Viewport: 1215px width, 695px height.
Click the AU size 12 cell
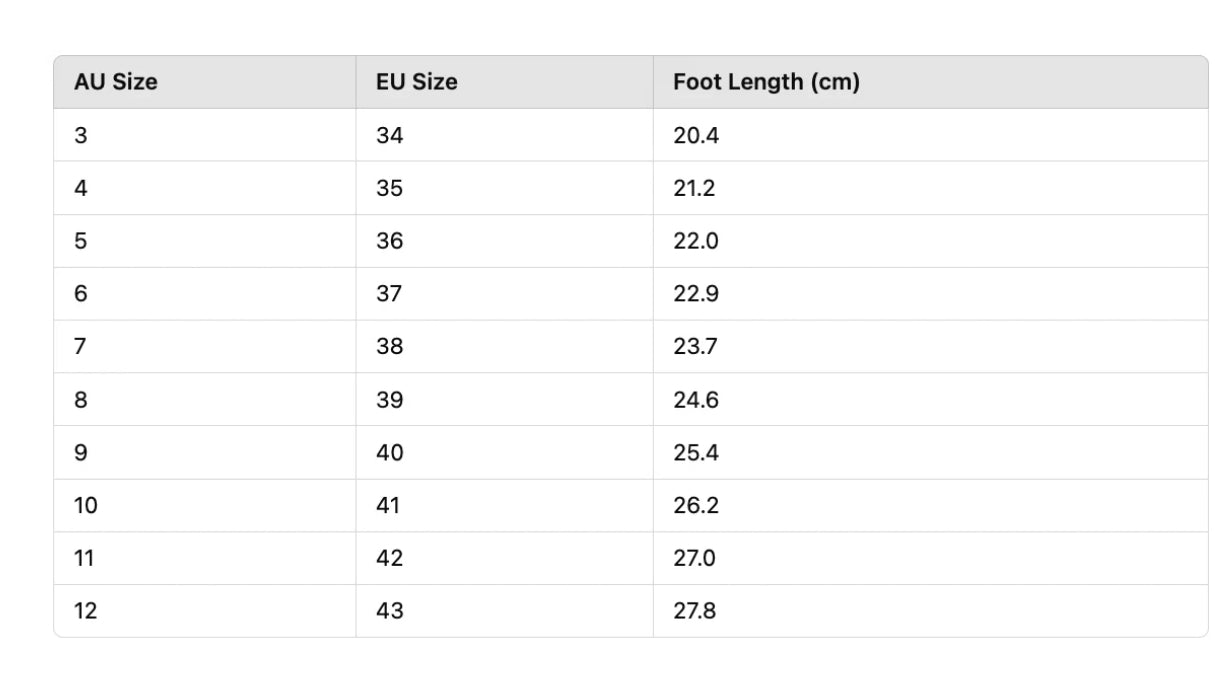pyautogui.click(x=205, y=611)
